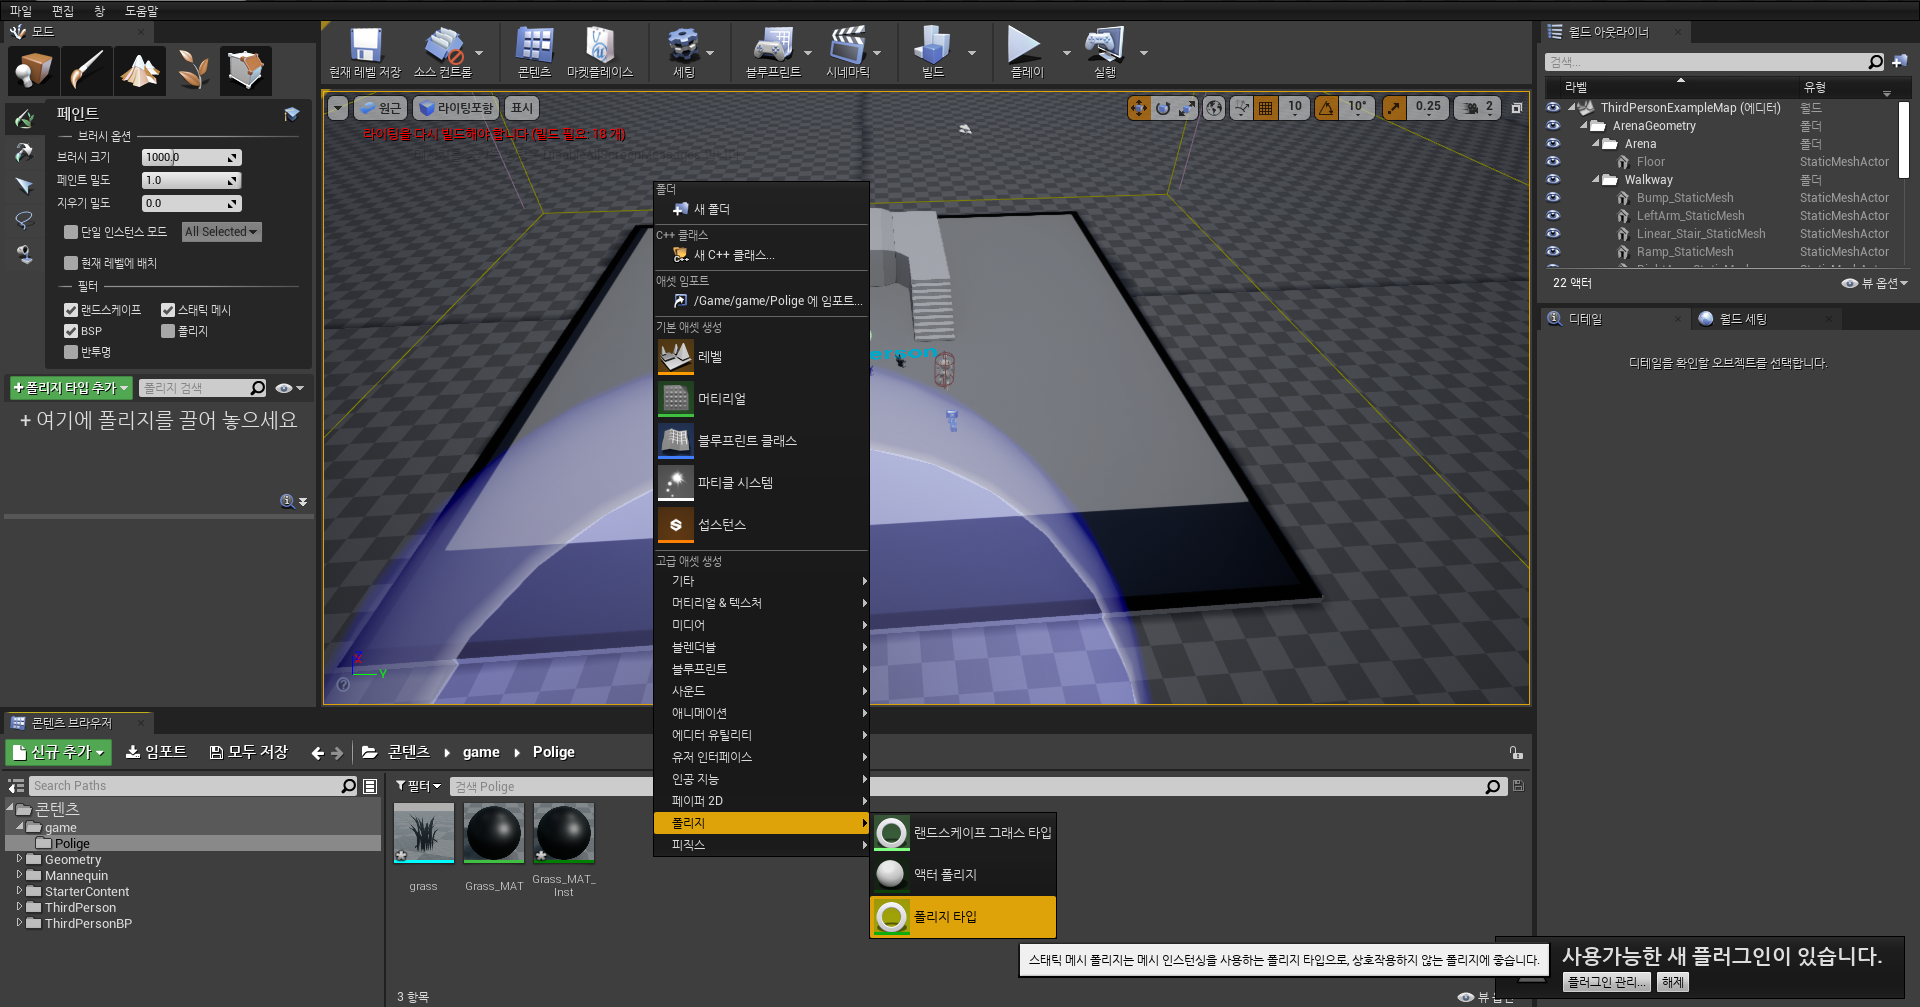Toggle place in current level checkbox

coord(71,263)
